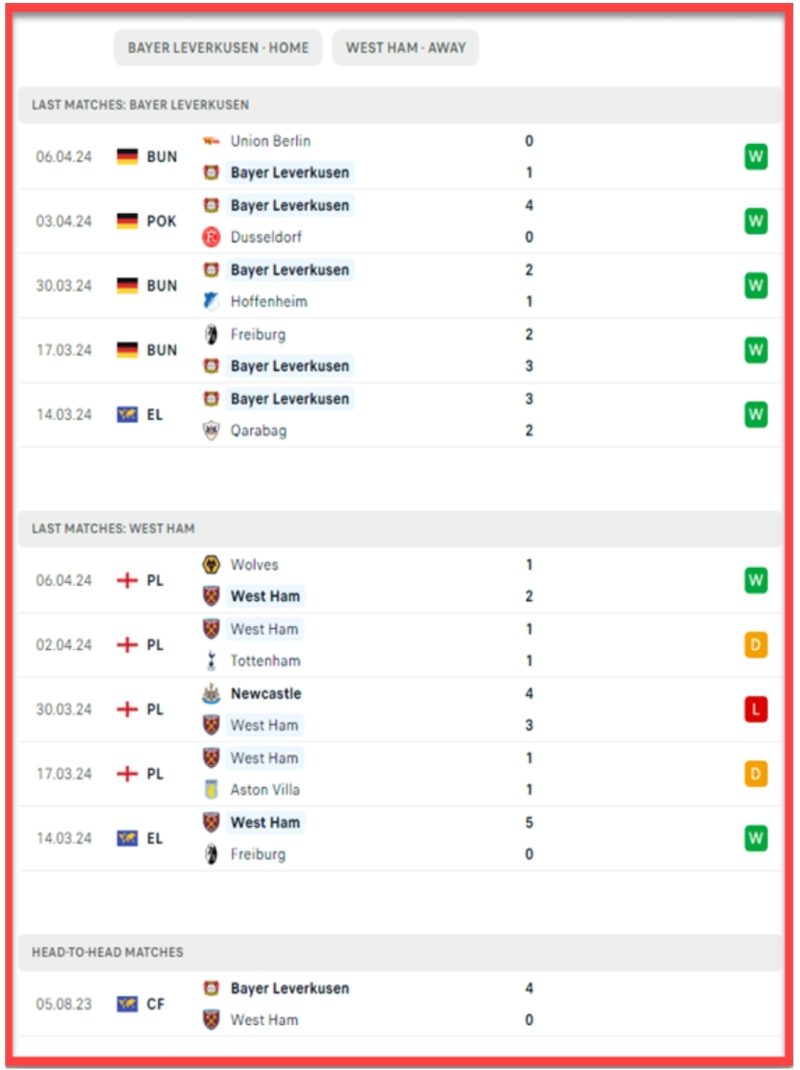Open the 05.08.23 head-to-head match row
This screenshot has width=800, height=1070.
click(x=400, y=1004)
